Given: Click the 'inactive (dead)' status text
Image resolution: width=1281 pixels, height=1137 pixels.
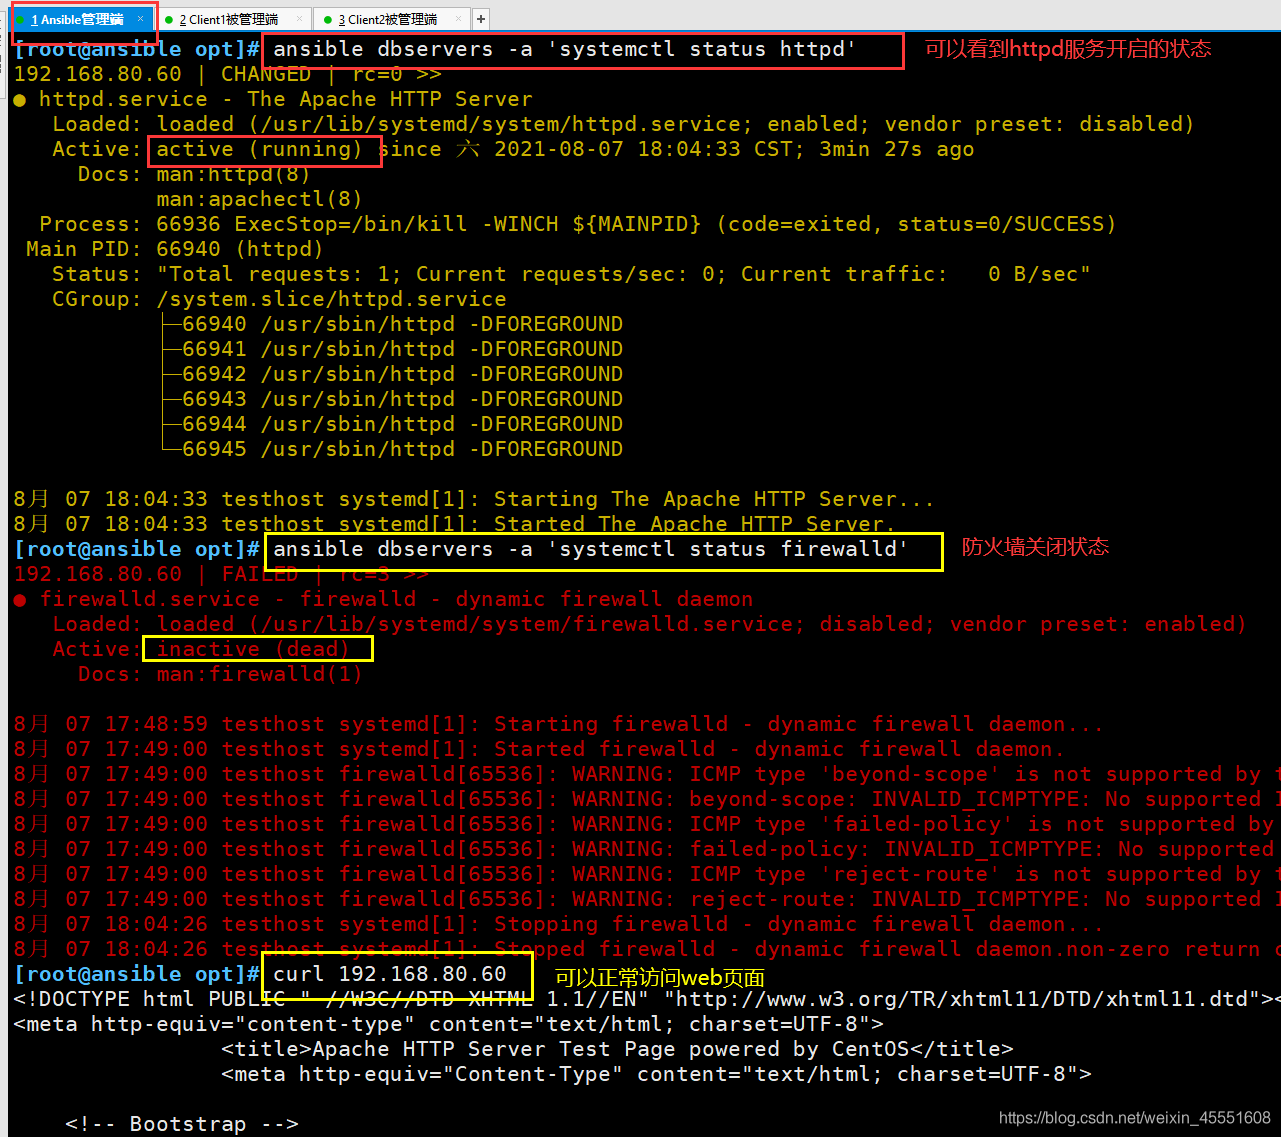Looking at the screenshot, I should [254, 649].
